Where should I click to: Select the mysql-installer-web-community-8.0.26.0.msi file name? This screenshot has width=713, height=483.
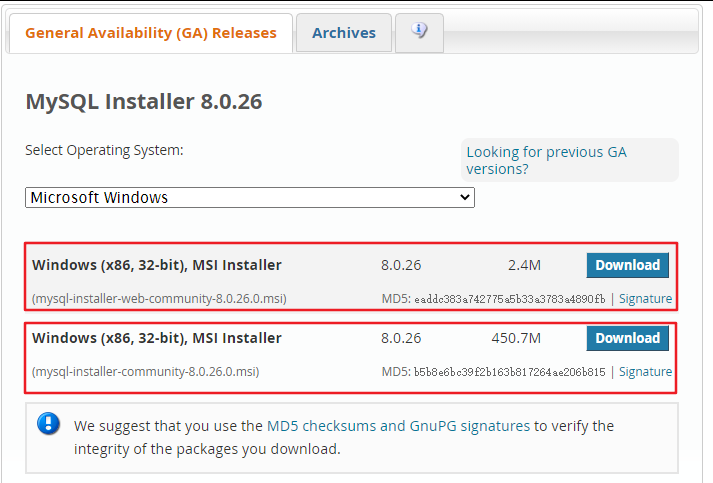[159, 299]
